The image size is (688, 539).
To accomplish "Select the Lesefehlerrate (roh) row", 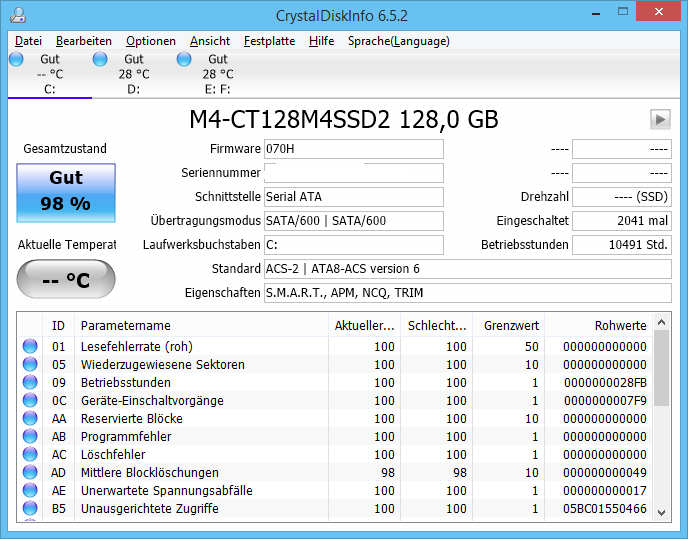I will click(x=335, y=346).
